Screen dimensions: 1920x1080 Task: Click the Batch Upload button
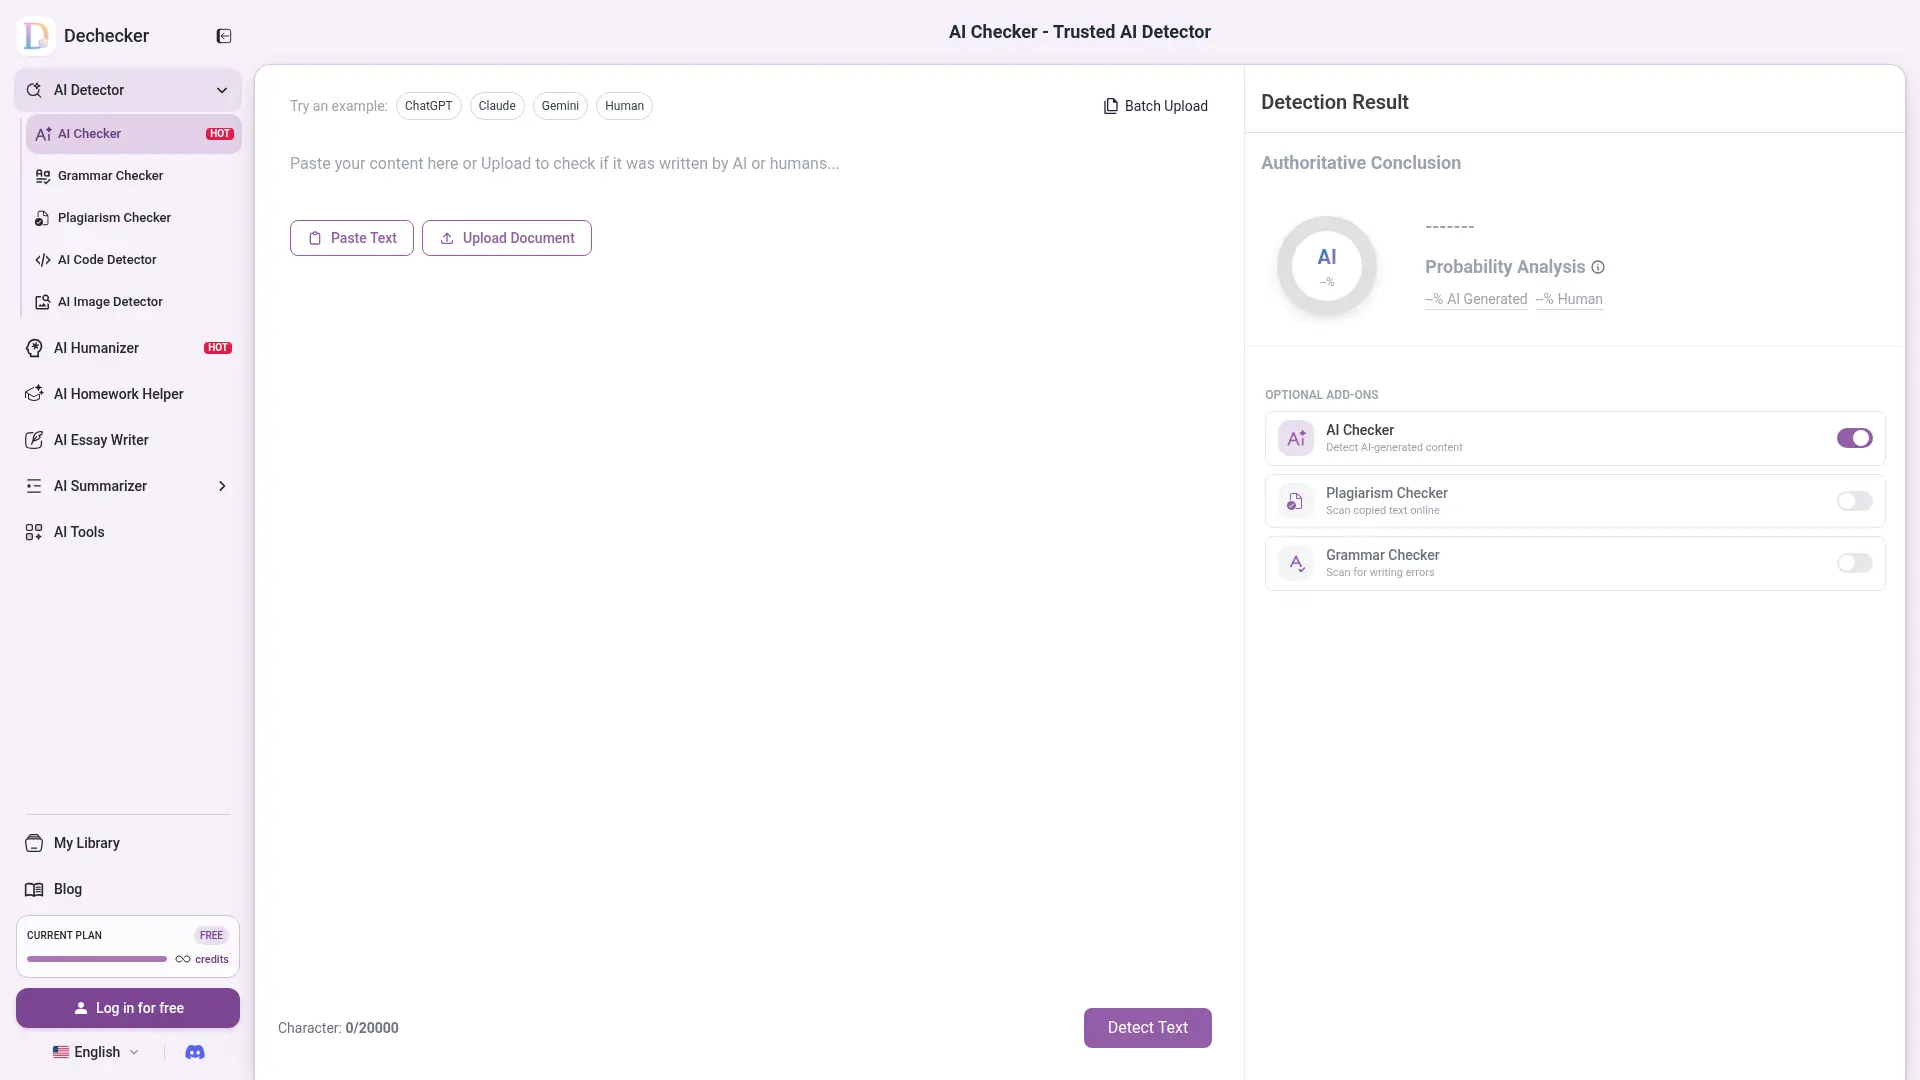pyautogui.click(x=1156, y=106)
